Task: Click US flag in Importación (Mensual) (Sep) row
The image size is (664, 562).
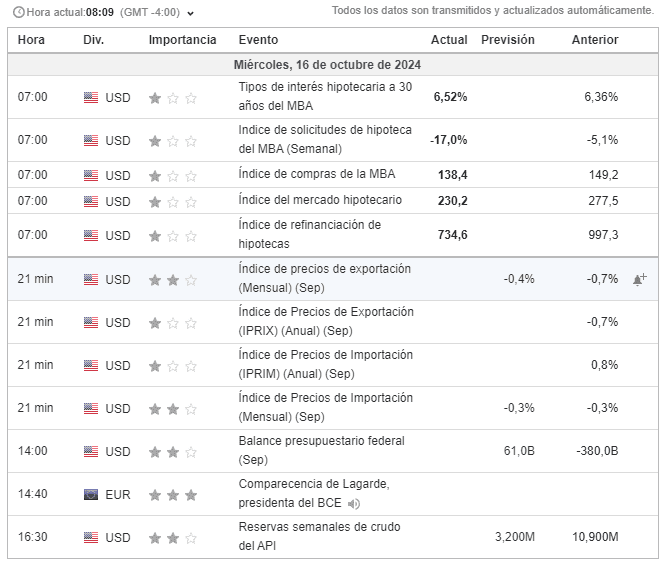Action: tap(91, 408)
